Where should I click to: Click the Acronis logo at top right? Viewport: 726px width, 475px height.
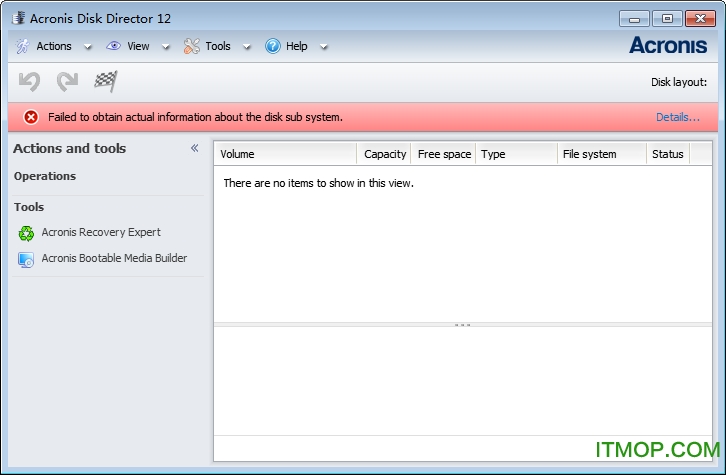(668, 45)
